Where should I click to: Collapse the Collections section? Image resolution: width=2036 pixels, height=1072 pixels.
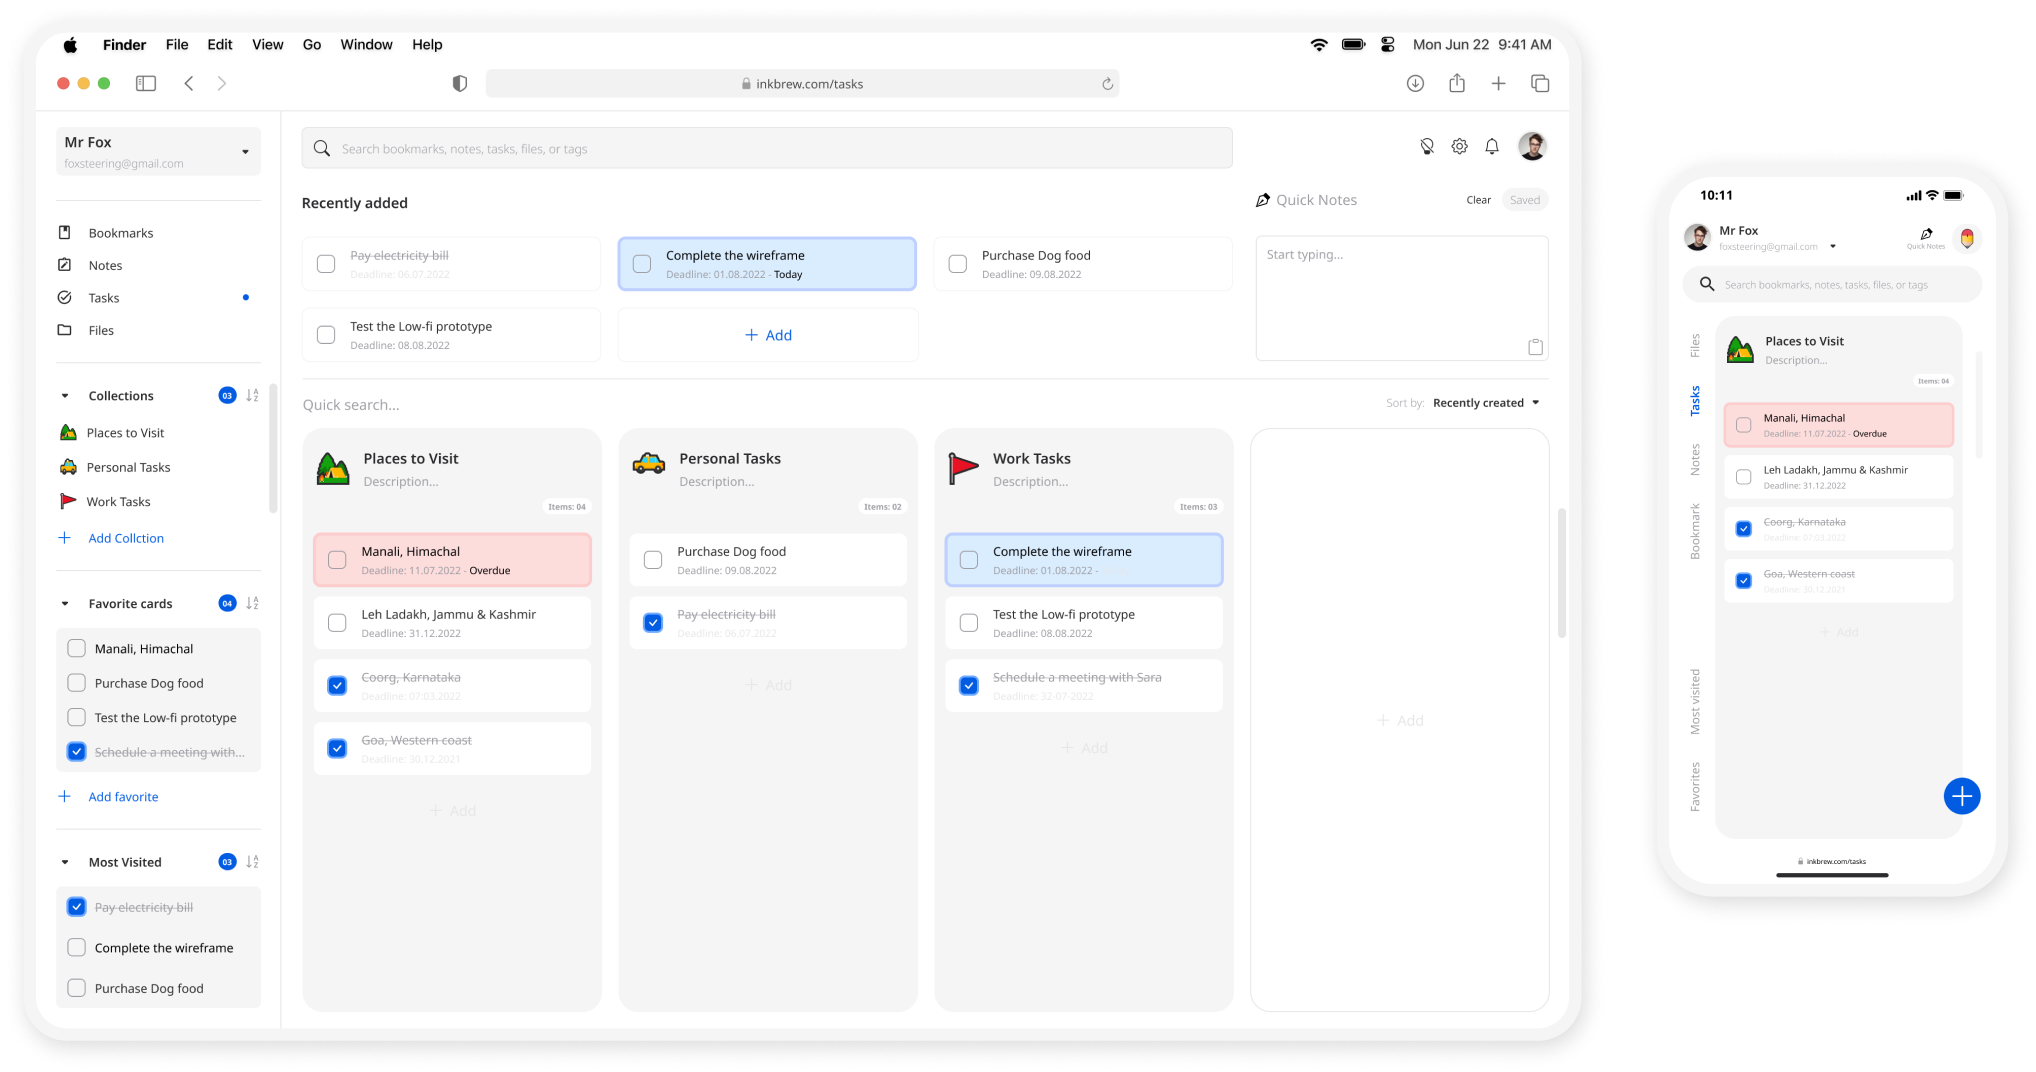point(65,396)
